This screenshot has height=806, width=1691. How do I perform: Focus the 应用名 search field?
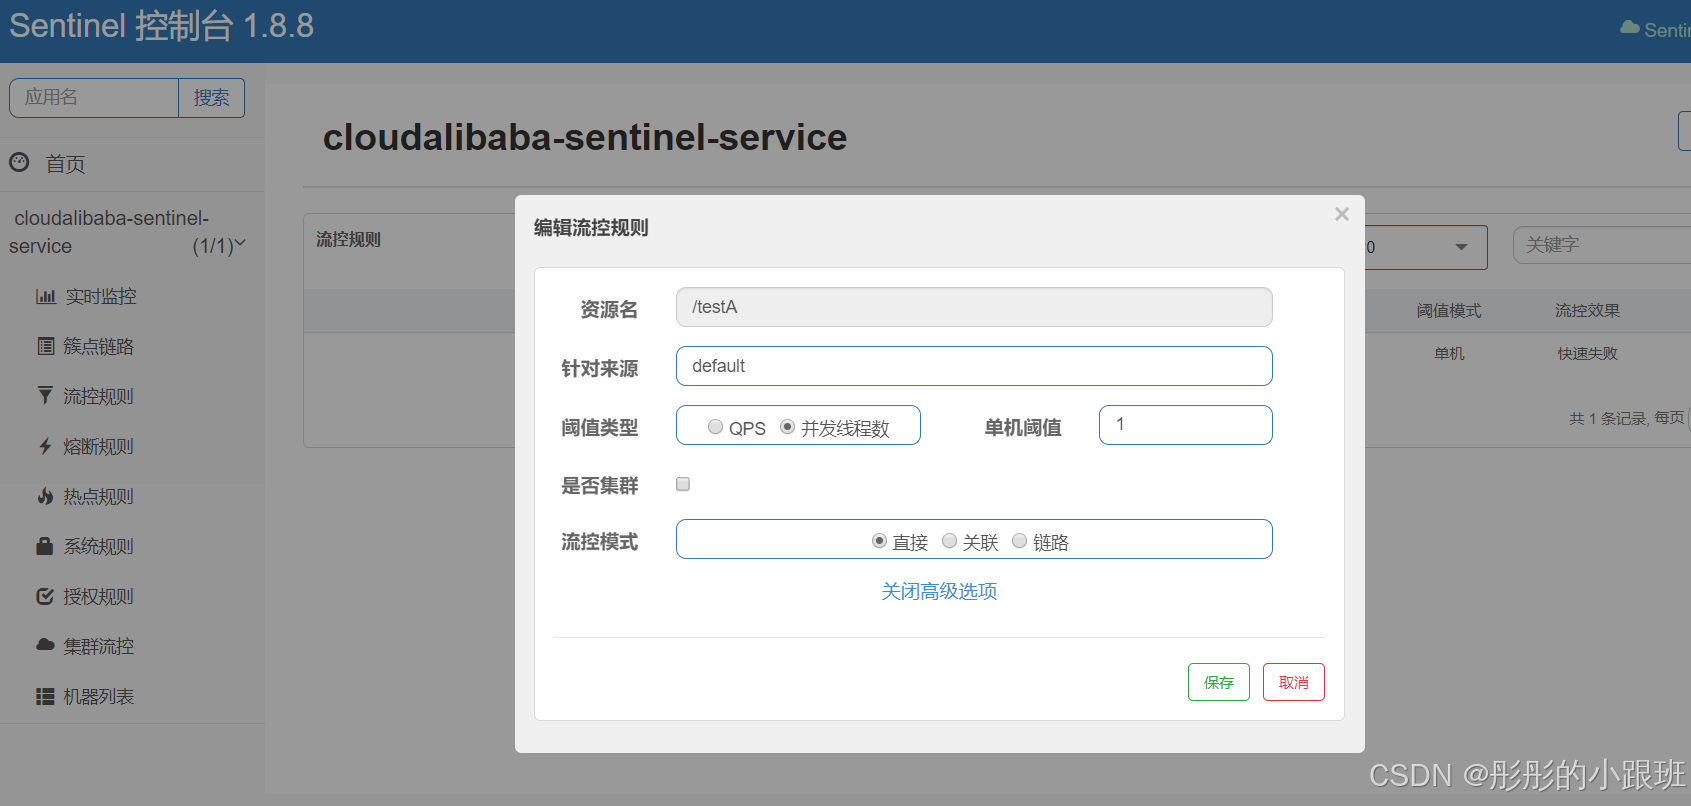(94, 98)
